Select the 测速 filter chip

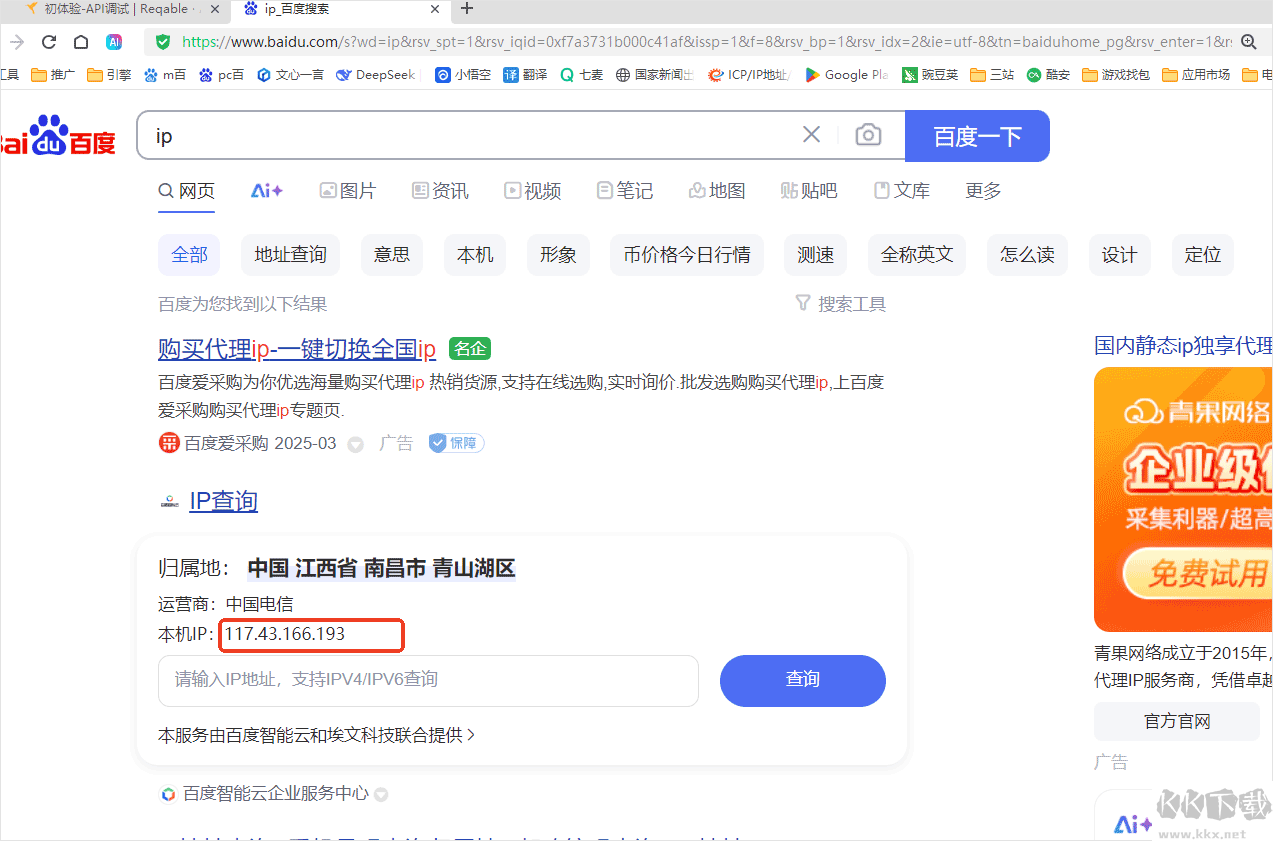point(815,255)
